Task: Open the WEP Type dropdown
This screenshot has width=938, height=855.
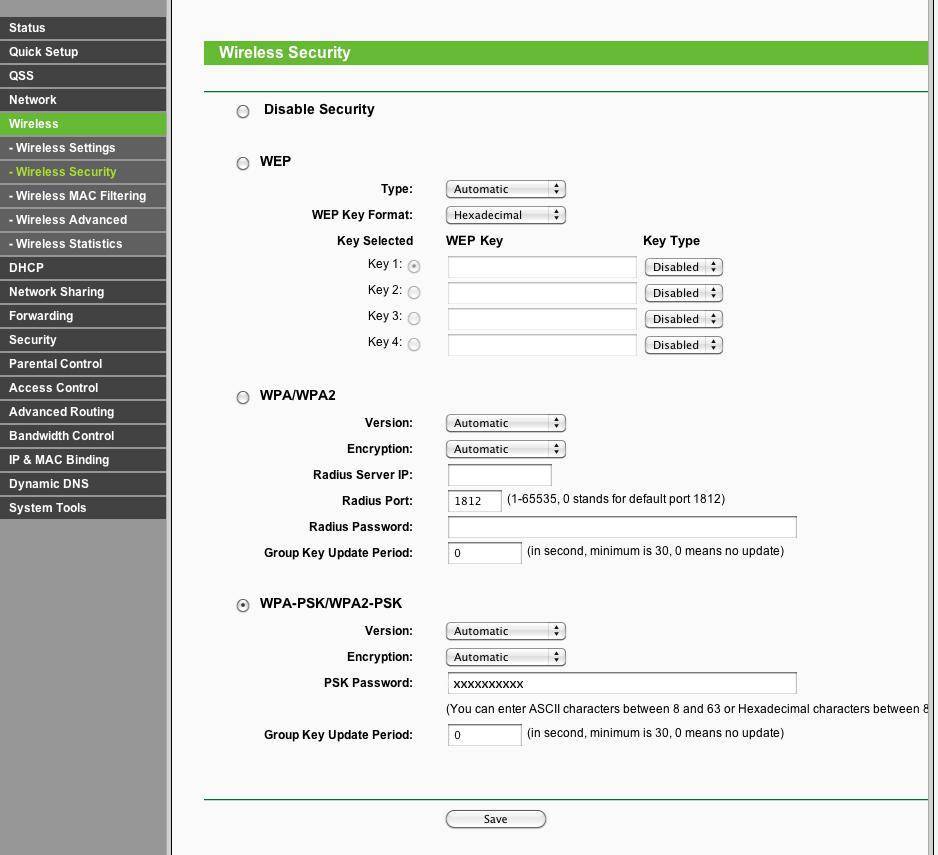Action: pyautogui.click(x=505, y=189)
